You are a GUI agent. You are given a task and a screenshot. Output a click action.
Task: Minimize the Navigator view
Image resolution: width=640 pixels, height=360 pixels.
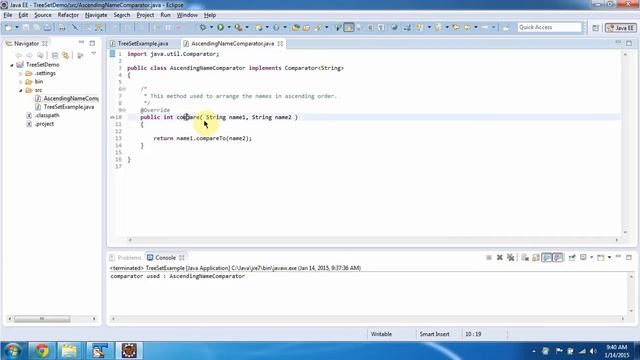[81, 43]
